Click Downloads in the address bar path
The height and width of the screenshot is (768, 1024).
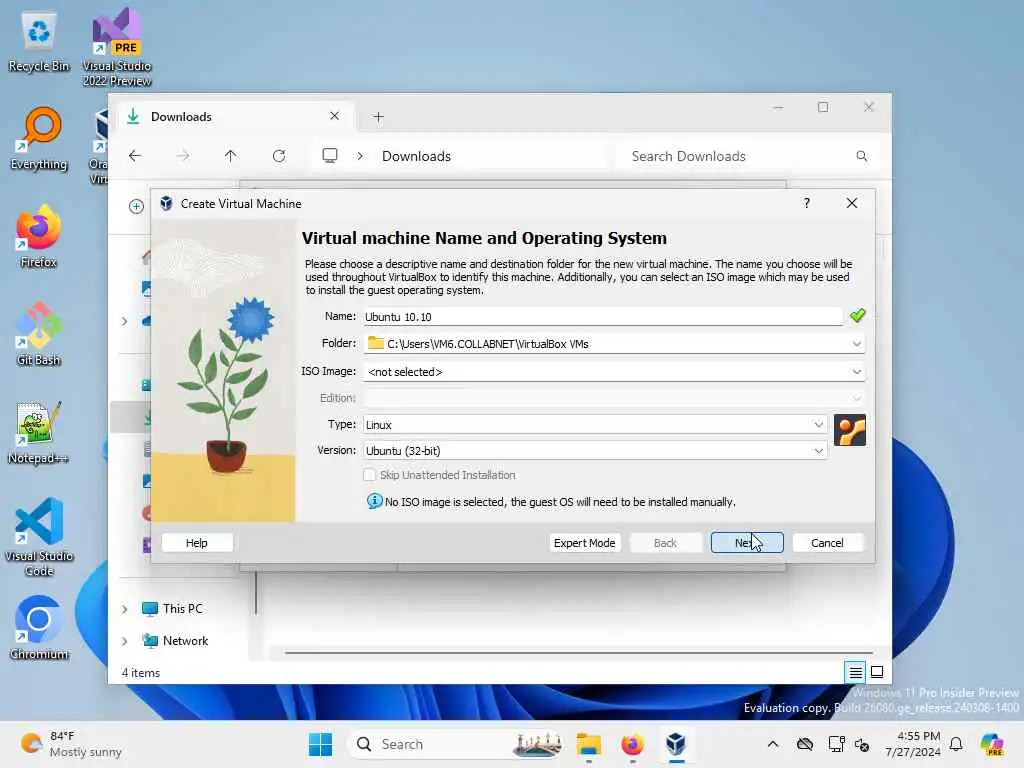pyautogui.click(x=416, y=156)
